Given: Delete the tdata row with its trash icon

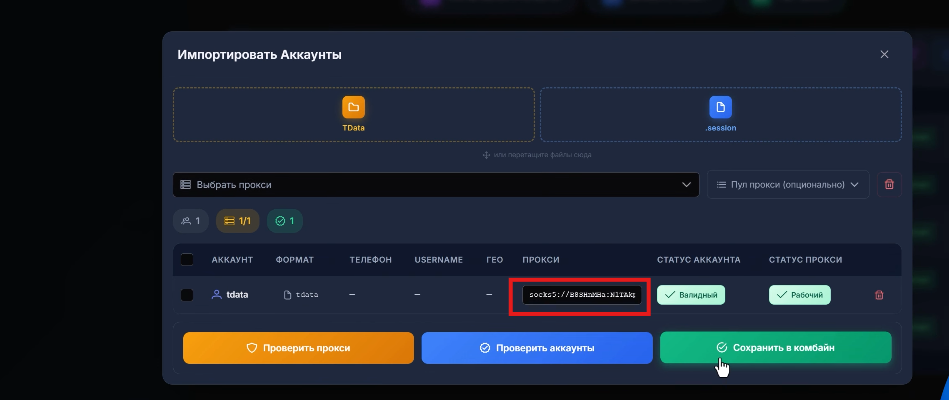Looking at the screenshot, I should pyautogui.click(x=879, y=295).
